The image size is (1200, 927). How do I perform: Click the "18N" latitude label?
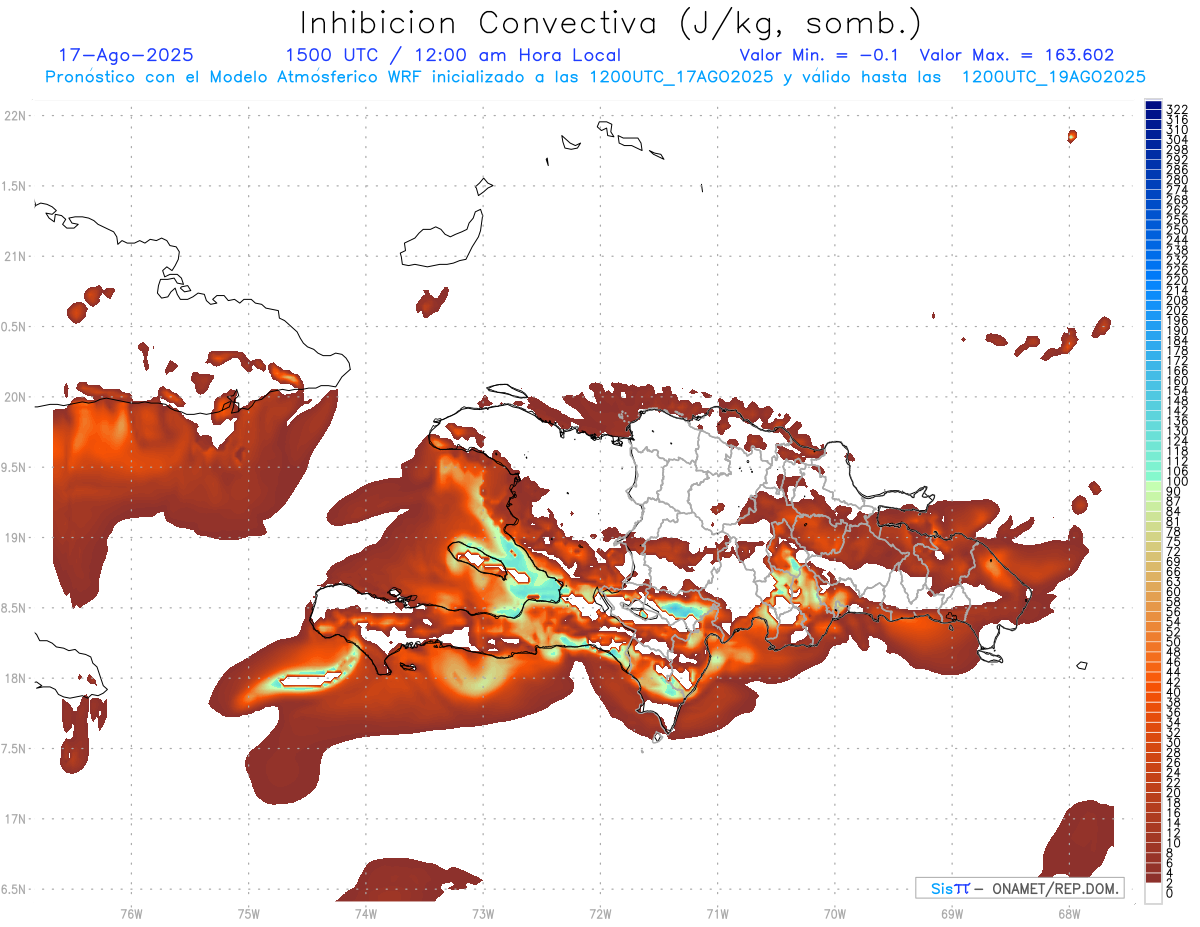click(x=14, y=678)
